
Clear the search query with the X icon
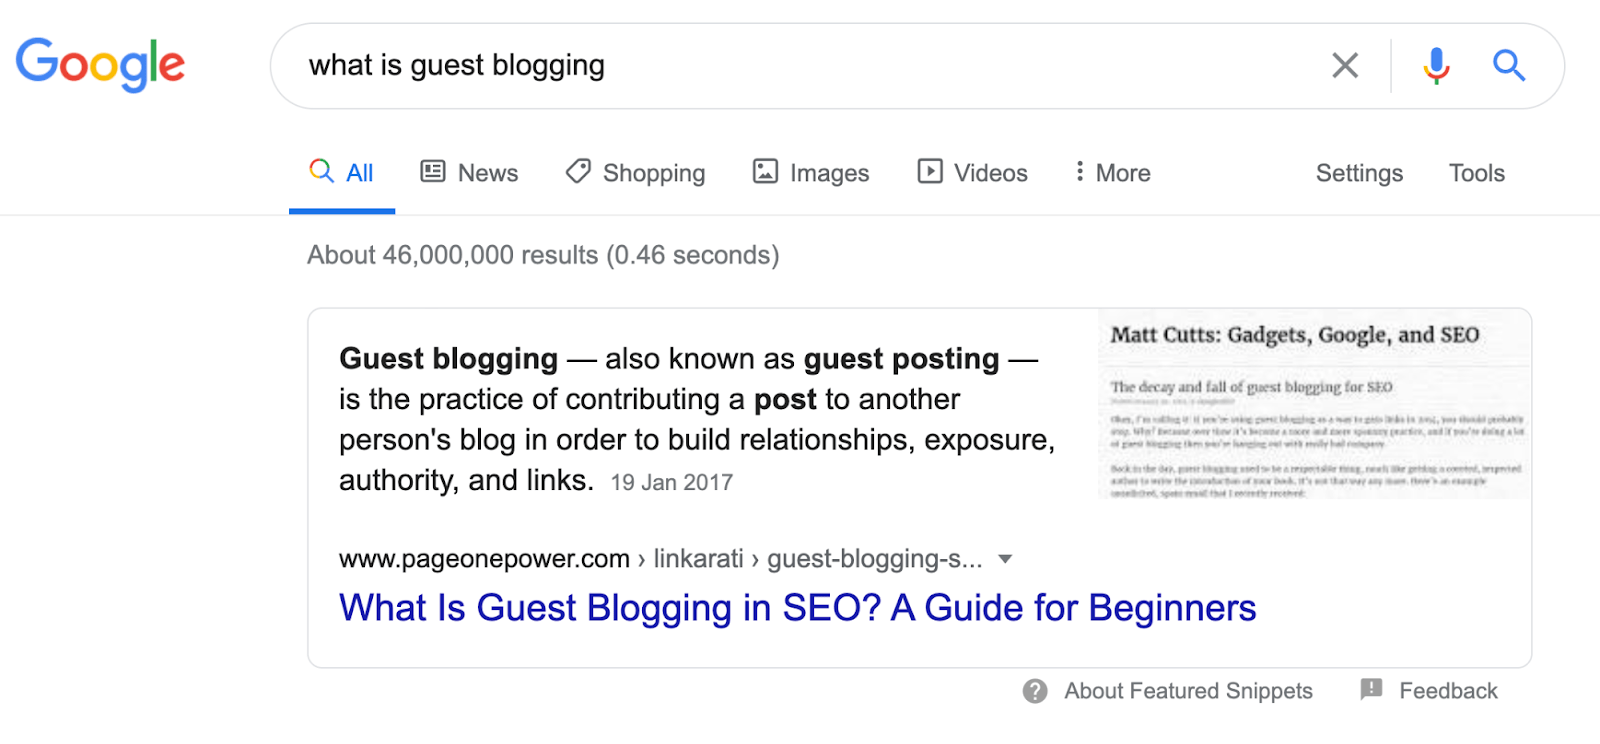(1344, 65)
